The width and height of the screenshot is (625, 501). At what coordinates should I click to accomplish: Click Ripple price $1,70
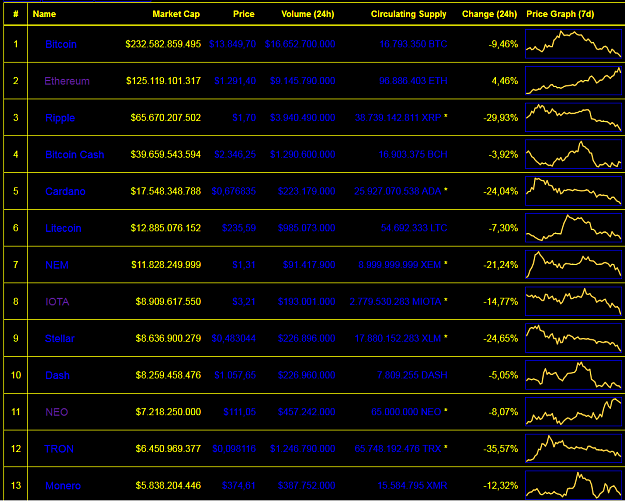[244, 118]
